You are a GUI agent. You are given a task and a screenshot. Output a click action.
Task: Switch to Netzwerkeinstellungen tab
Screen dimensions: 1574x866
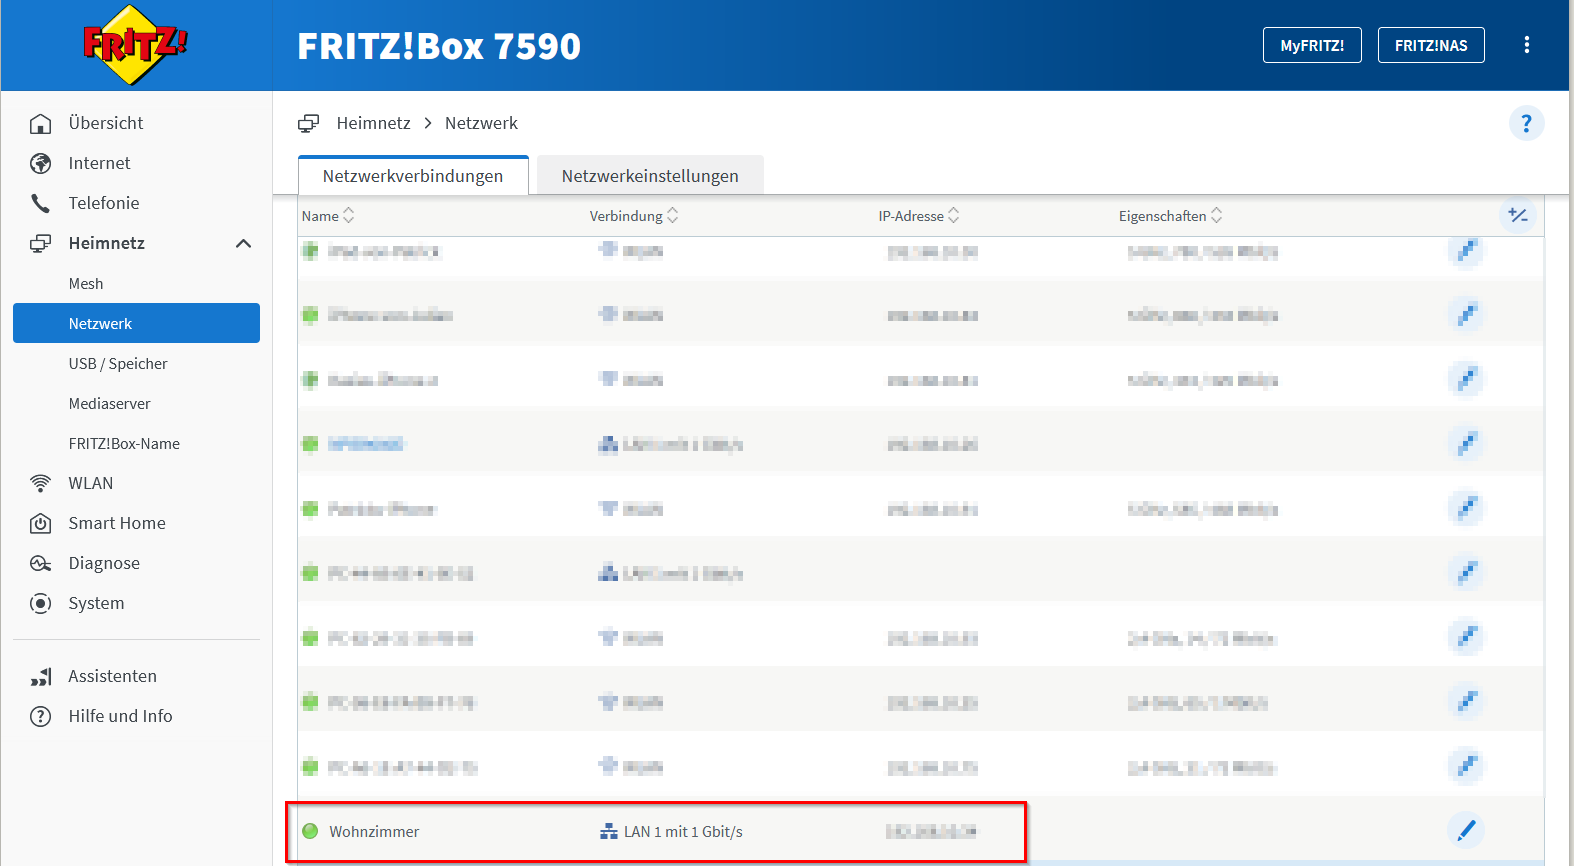coord(650,176)
